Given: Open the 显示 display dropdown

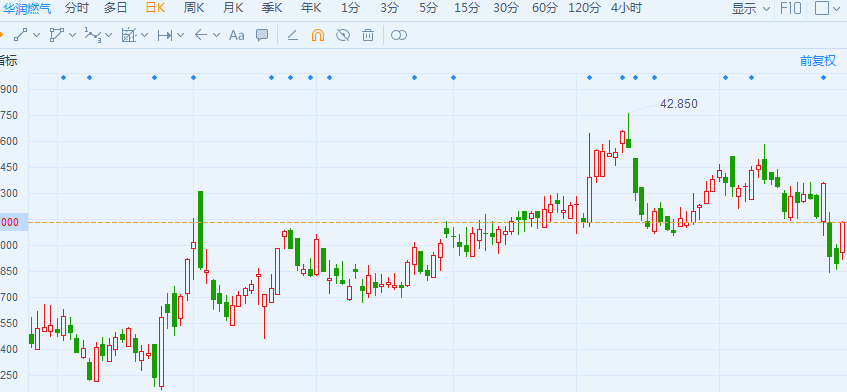Looking at the screenshot, I should point(751,9).
